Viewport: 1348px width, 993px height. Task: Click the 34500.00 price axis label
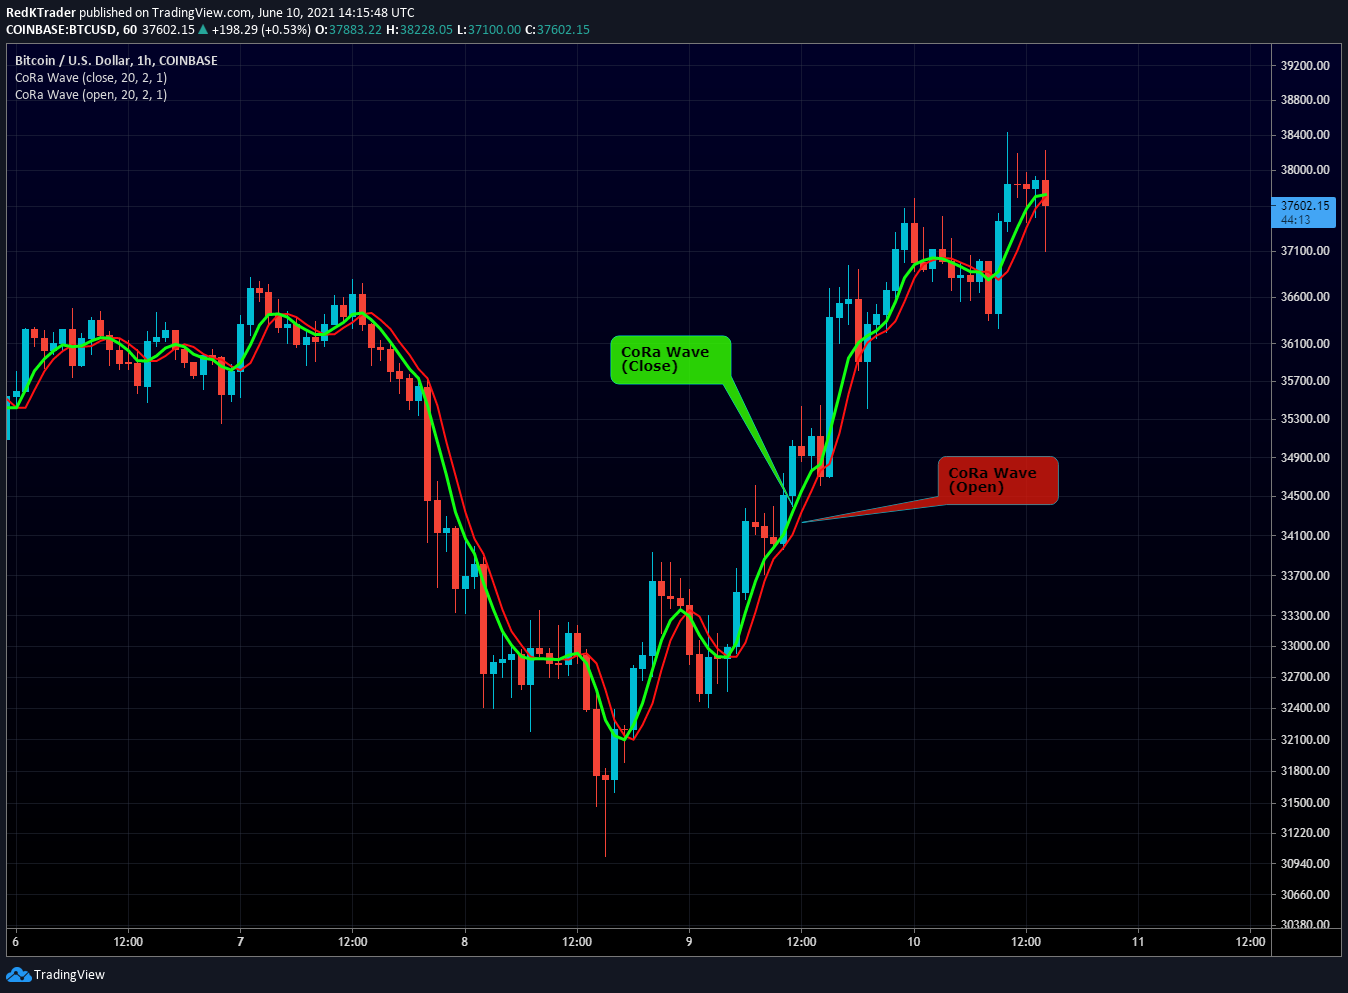click(1305, 496)
